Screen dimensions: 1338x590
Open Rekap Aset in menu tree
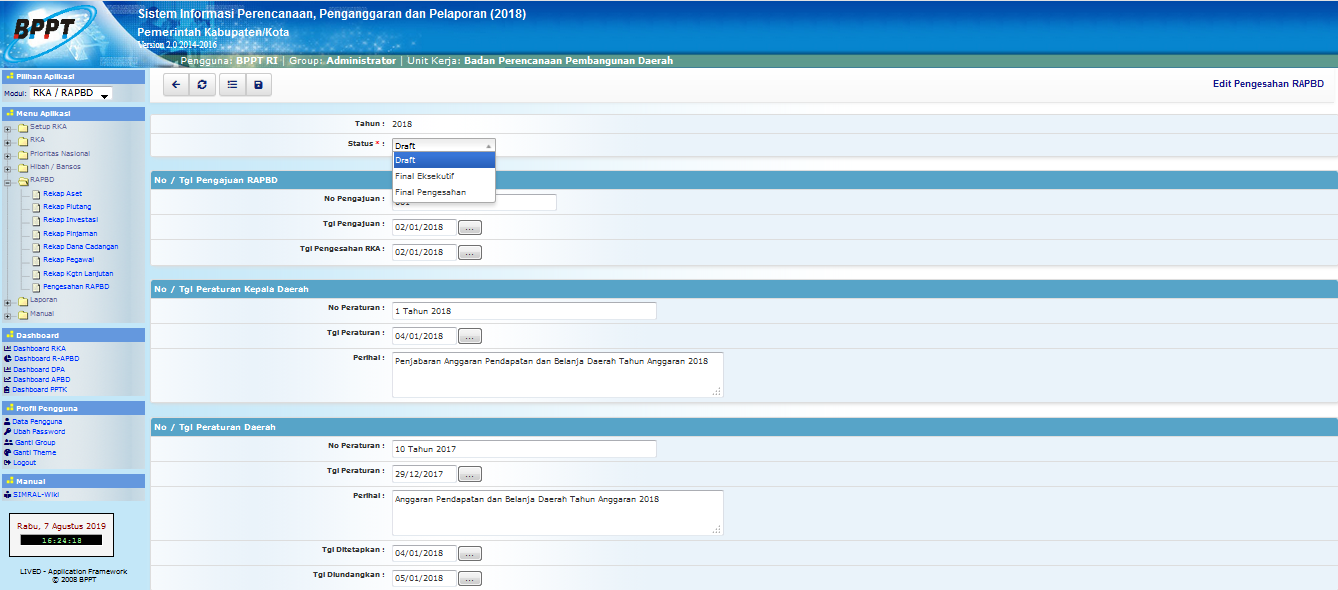tap(62, 193)
